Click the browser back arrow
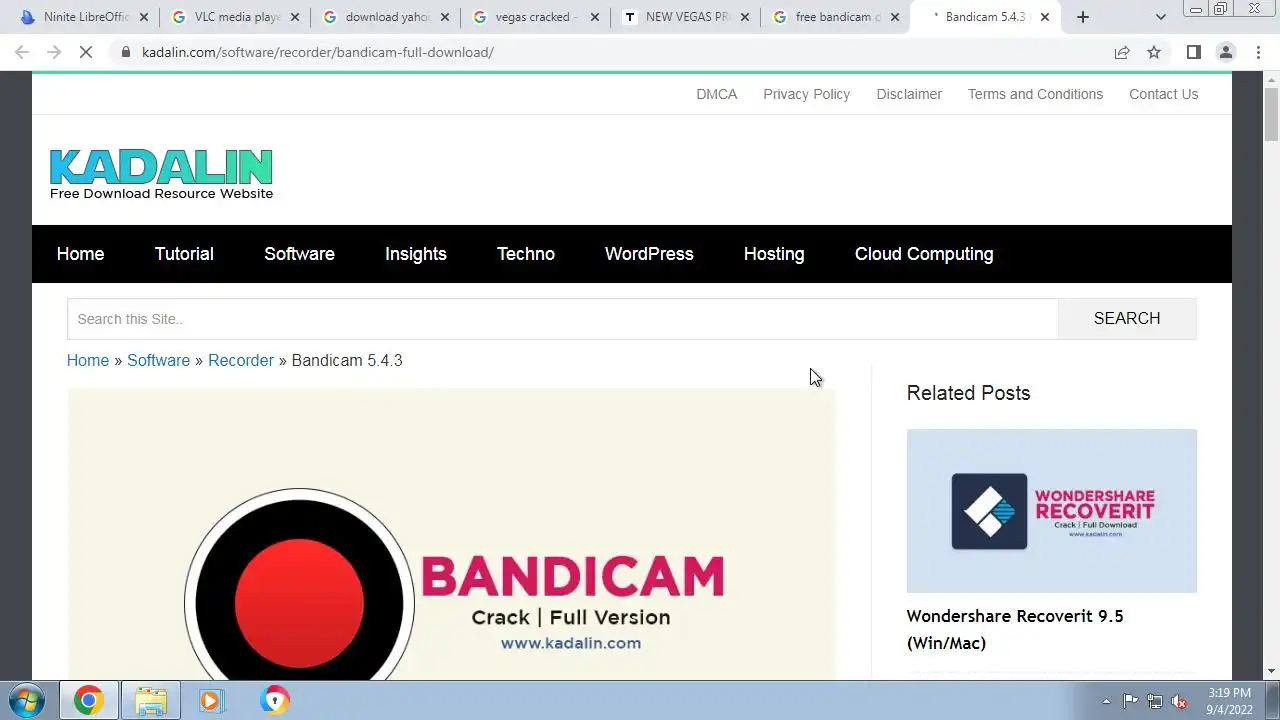 pyautogui.click(x=22, y=52)
